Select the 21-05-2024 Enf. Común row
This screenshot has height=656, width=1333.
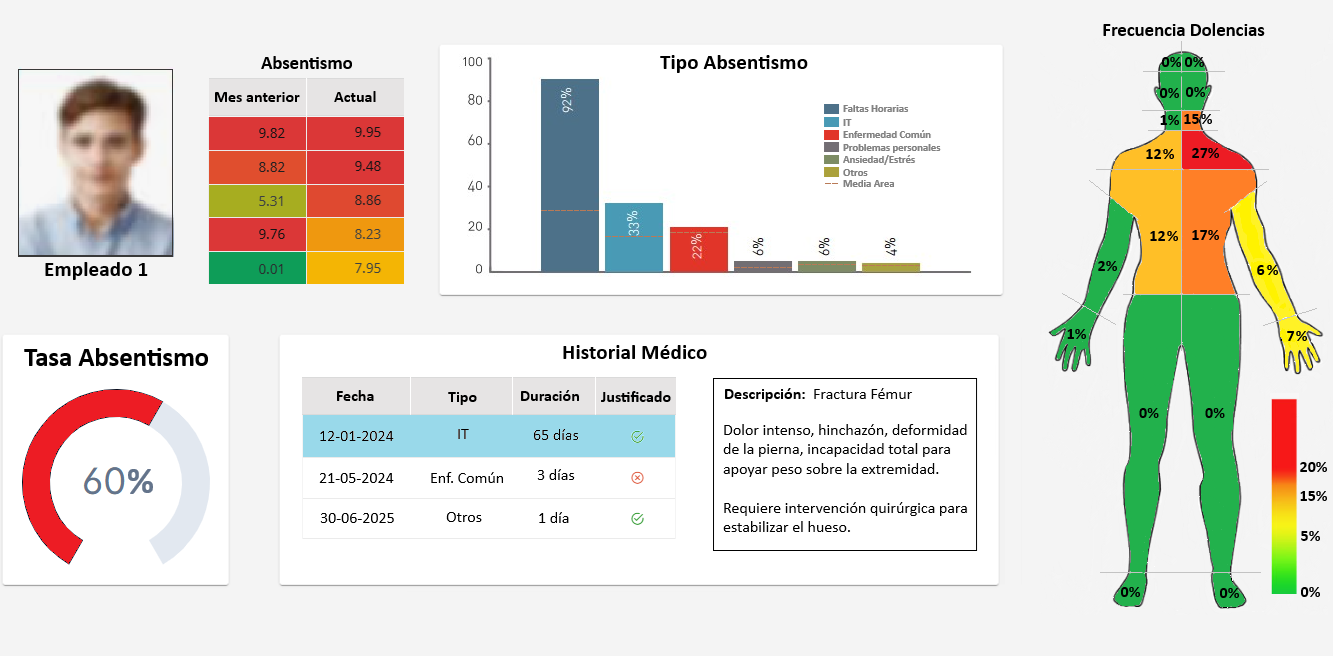pyautogui.click(x=488, y=478)
